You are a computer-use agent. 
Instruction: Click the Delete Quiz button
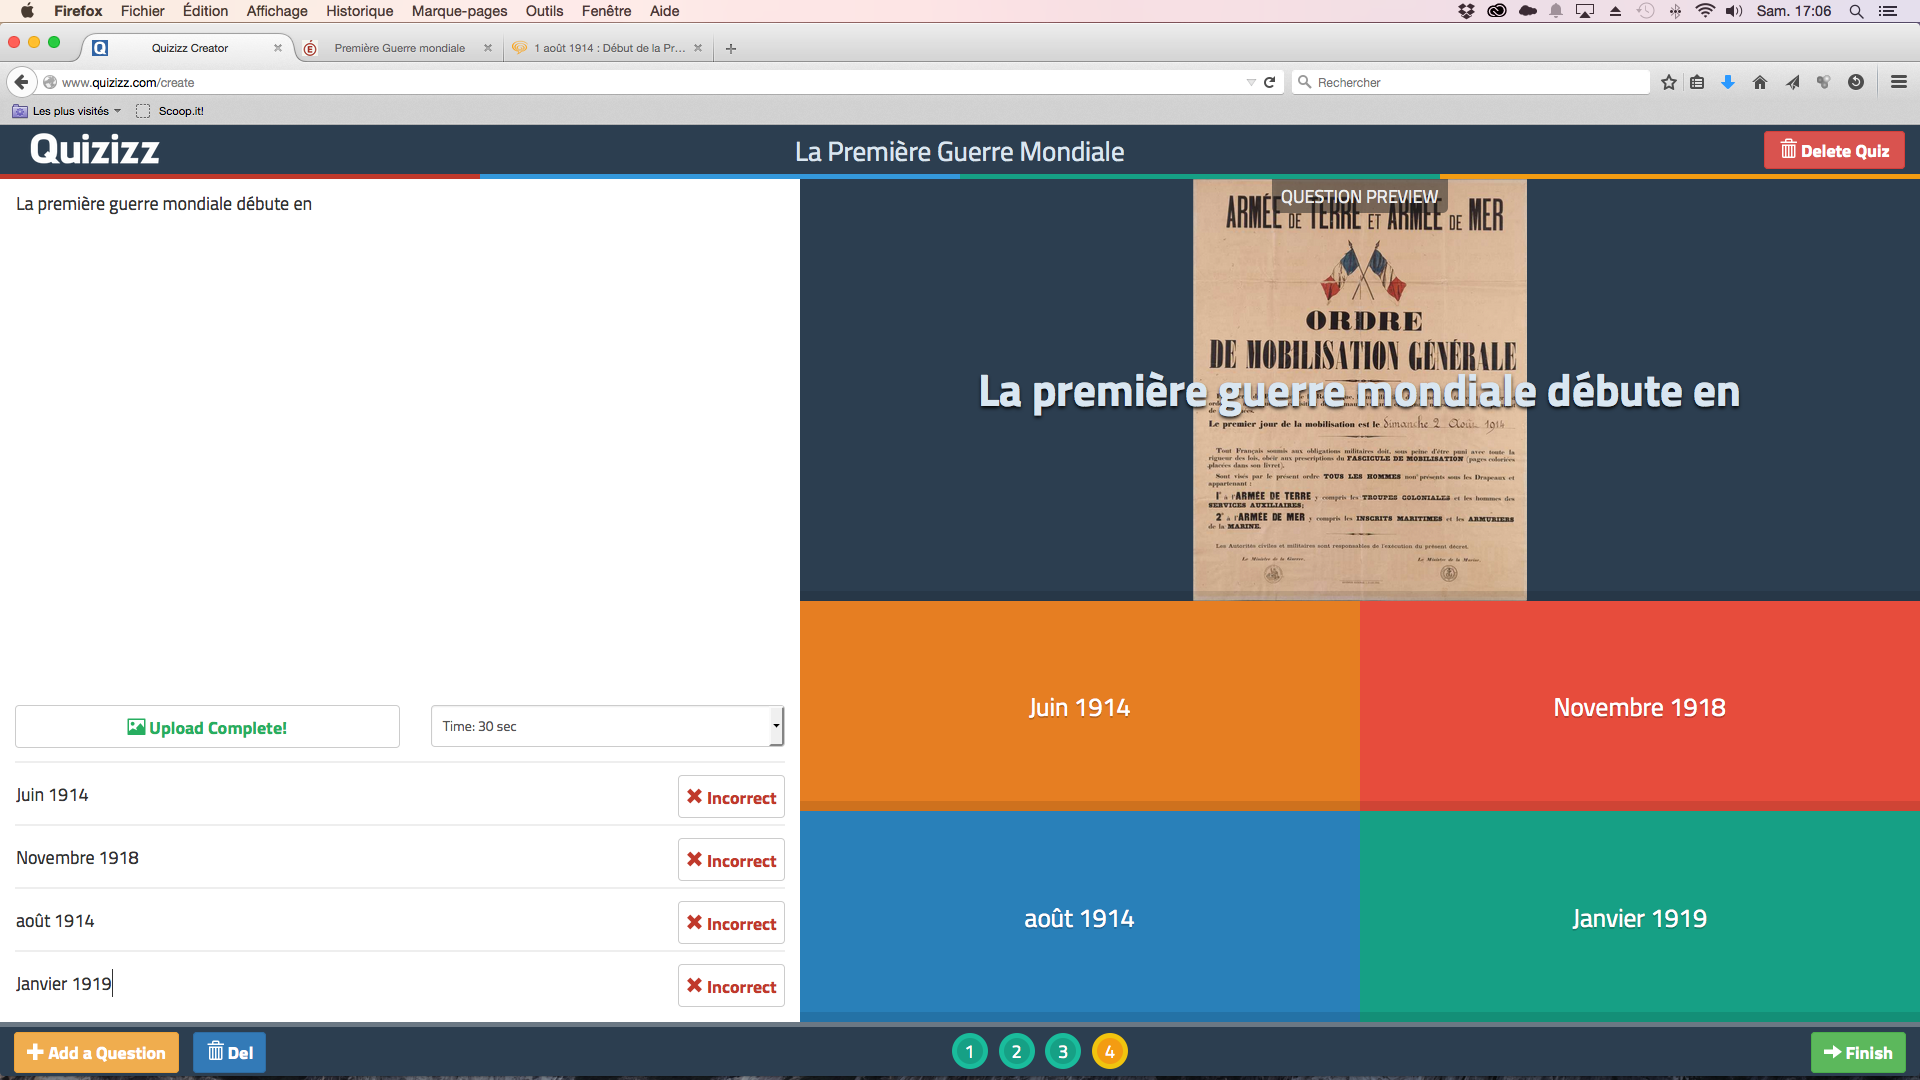click(x=1834, y=151)
